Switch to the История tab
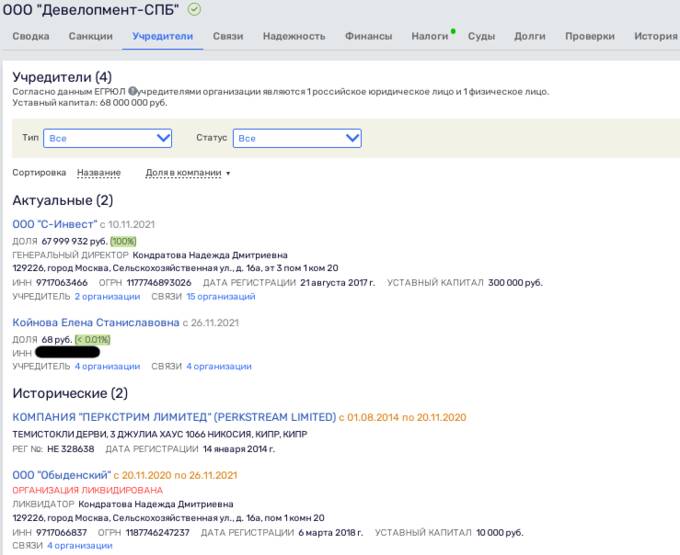680x555 pixels. click(x=656, y=36)
